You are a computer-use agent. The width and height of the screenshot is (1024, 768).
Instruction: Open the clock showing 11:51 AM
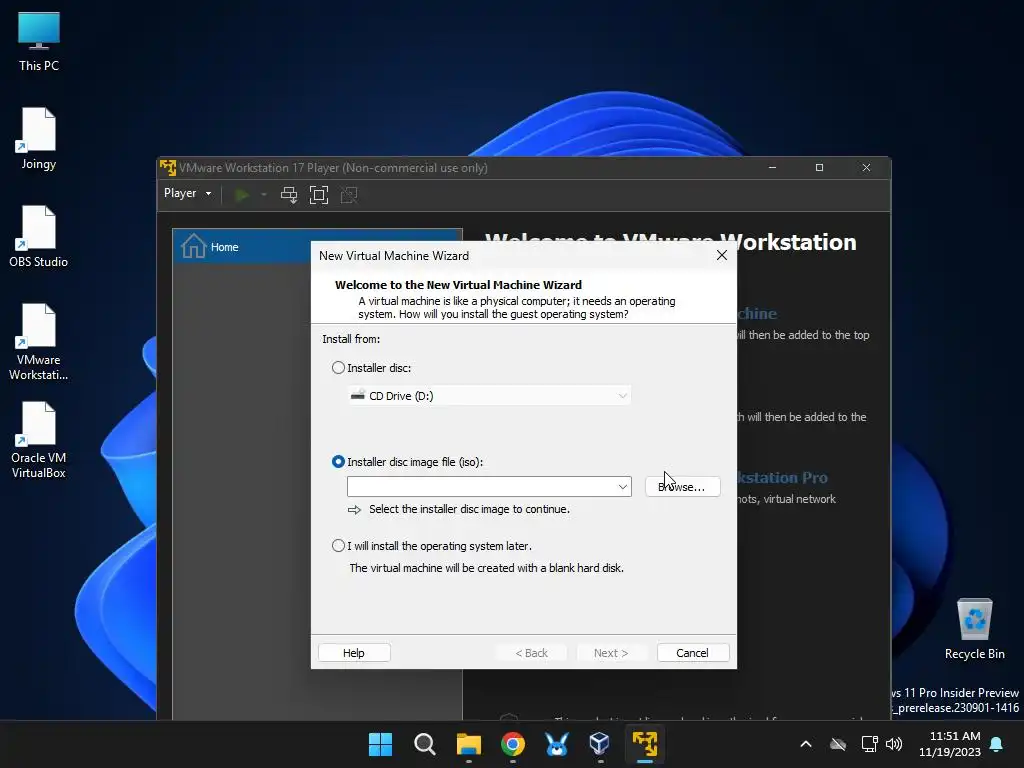click(950, 744)
